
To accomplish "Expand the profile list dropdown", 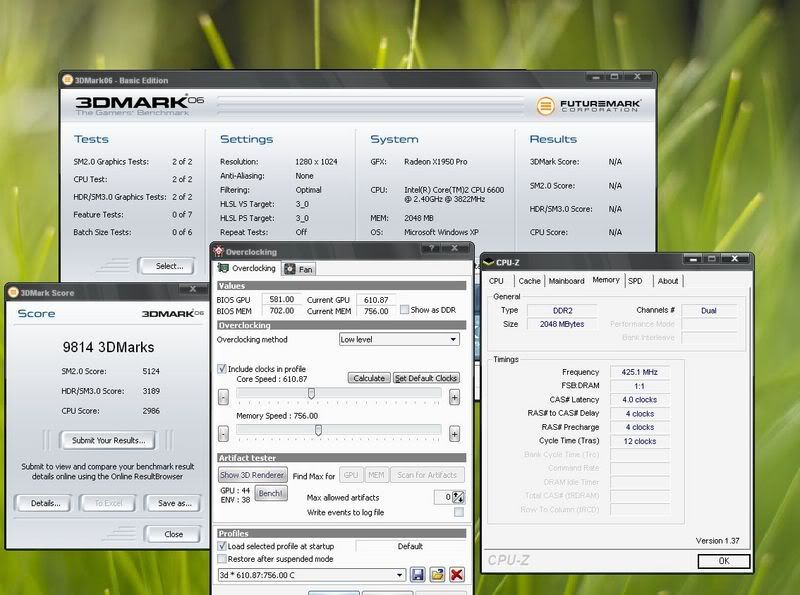I will [400, 575].
